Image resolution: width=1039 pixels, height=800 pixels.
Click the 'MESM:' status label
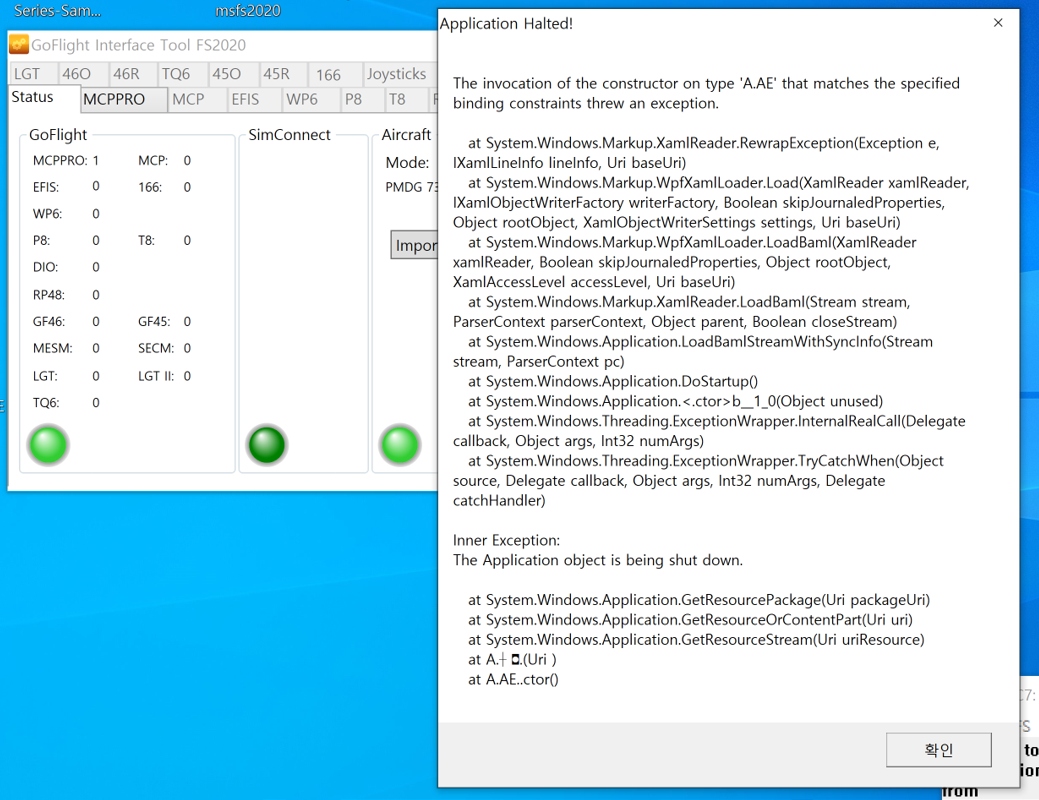tap(52, 348)
